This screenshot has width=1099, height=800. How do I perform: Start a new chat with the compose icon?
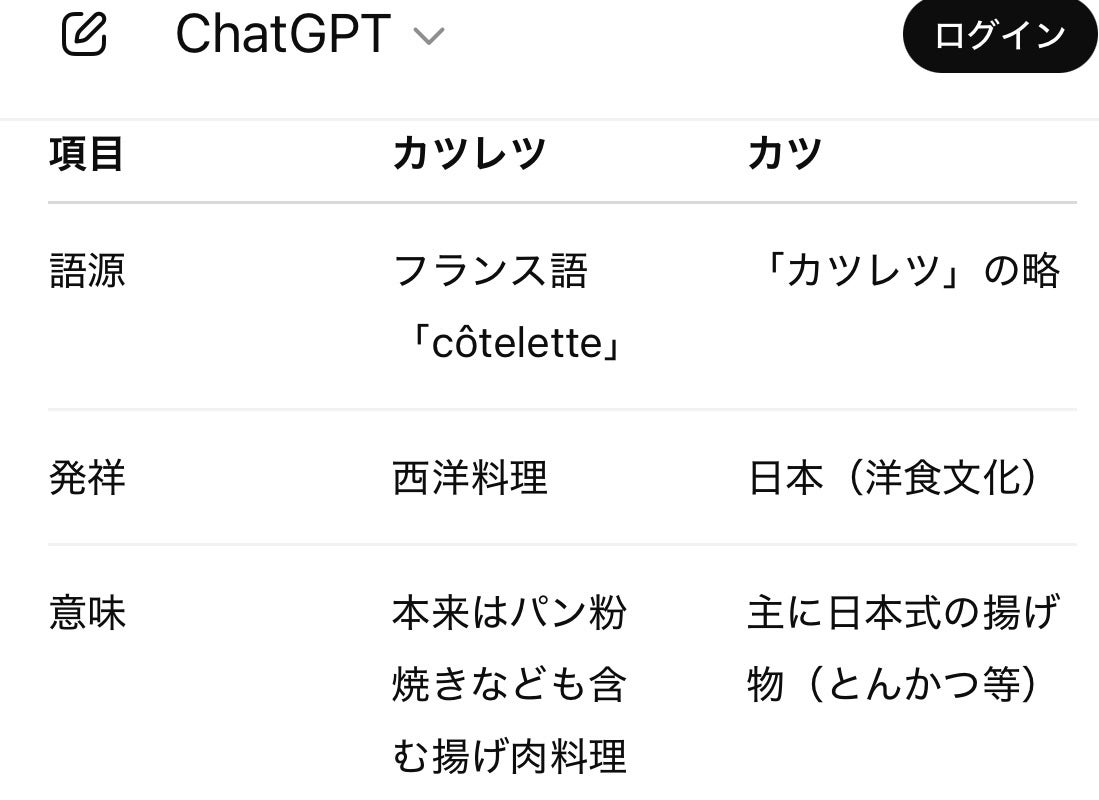click(x=84, y=35)
